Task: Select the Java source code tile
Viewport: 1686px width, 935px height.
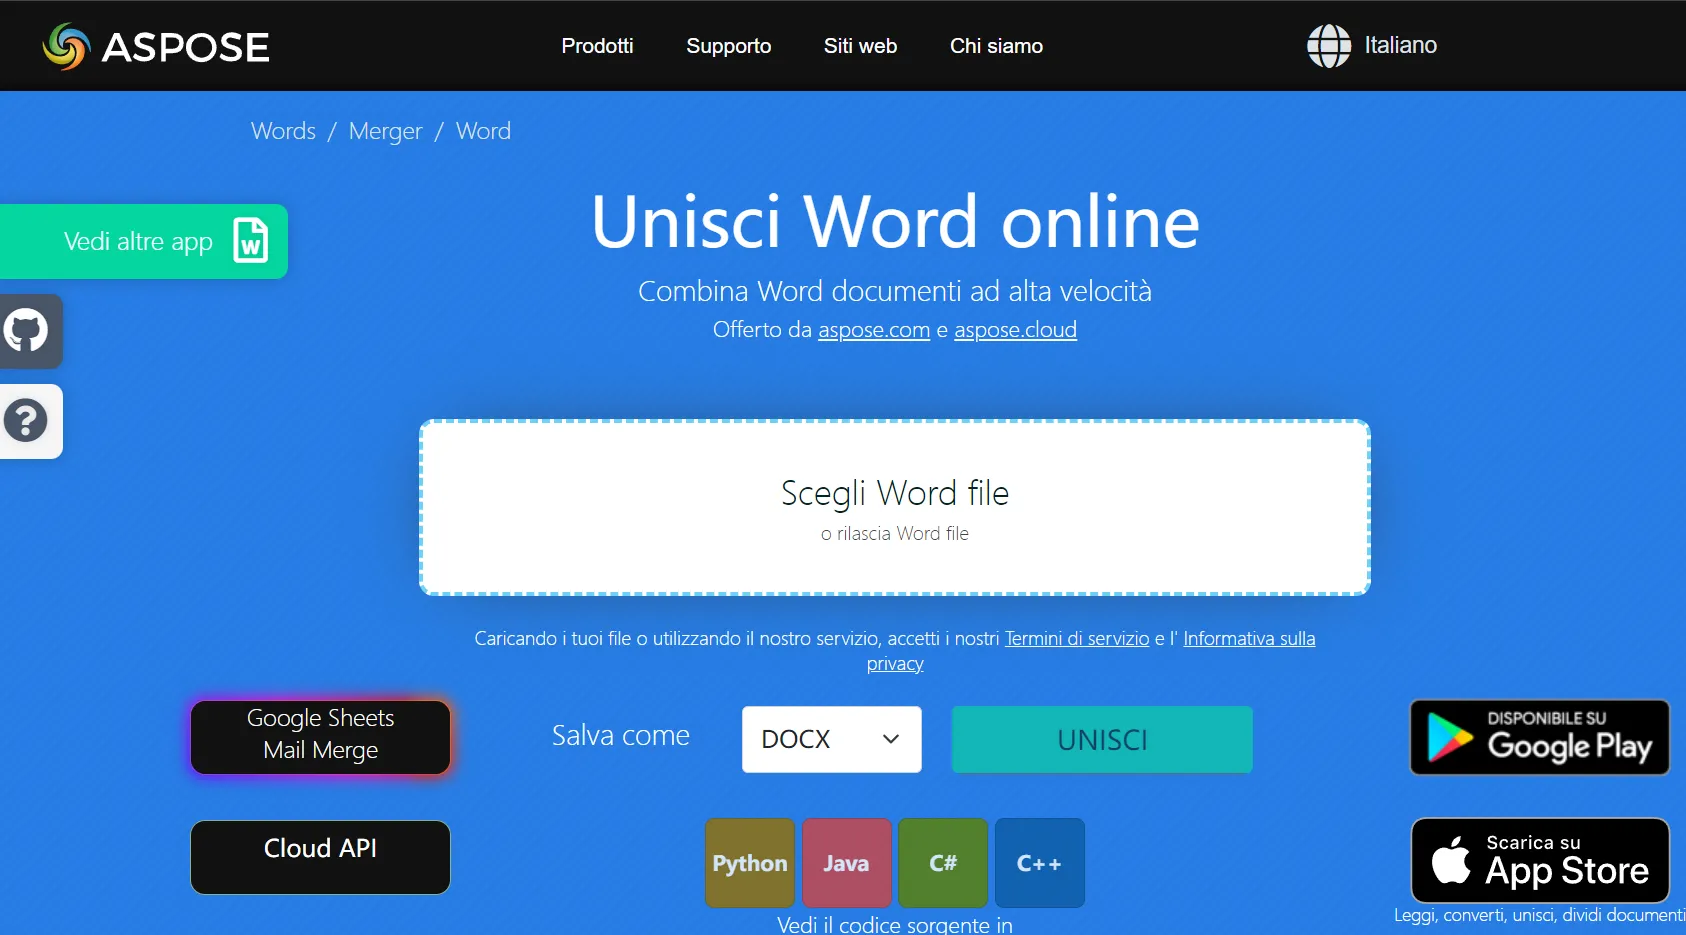Action: click(x=846, y=863)
